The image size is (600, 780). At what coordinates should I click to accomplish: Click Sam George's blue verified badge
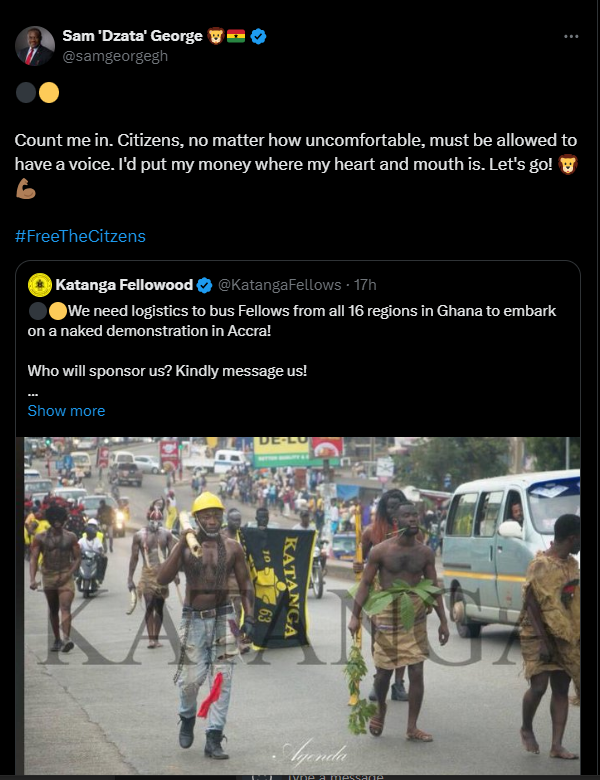click(x=258, y=37)
